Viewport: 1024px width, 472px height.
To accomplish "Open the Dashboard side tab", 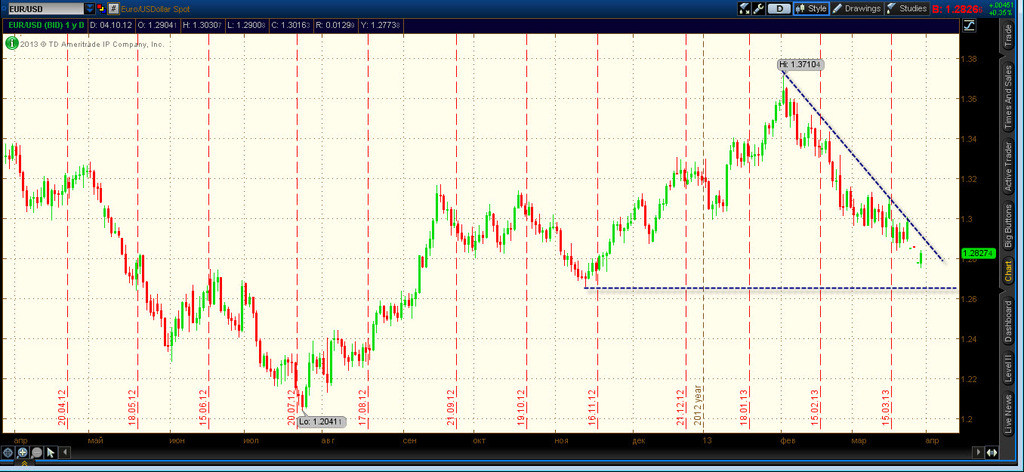I will [1008, 321].
